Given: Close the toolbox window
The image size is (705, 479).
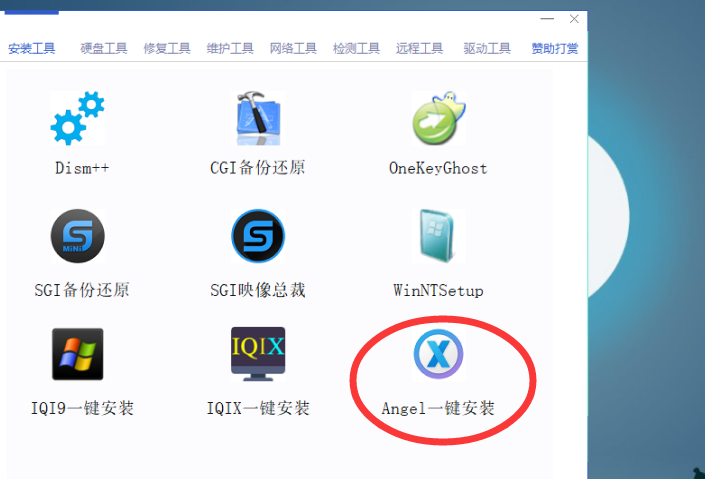Looking at the screenshot, I should [x=574, y=19].
